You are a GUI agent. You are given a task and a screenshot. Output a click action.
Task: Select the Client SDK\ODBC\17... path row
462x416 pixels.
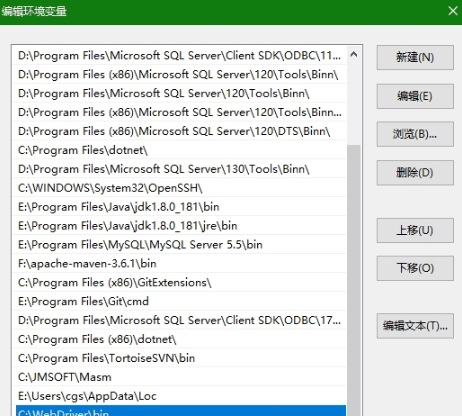tap(180, 321)
